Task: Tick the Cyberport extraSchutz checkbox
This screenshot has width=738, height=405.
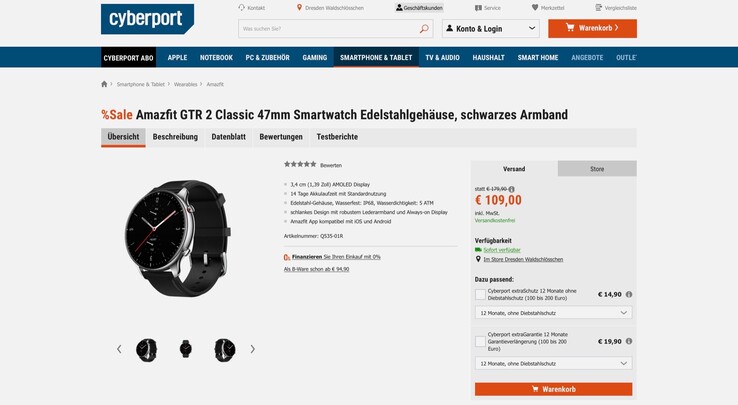Action: click(480, 294)
